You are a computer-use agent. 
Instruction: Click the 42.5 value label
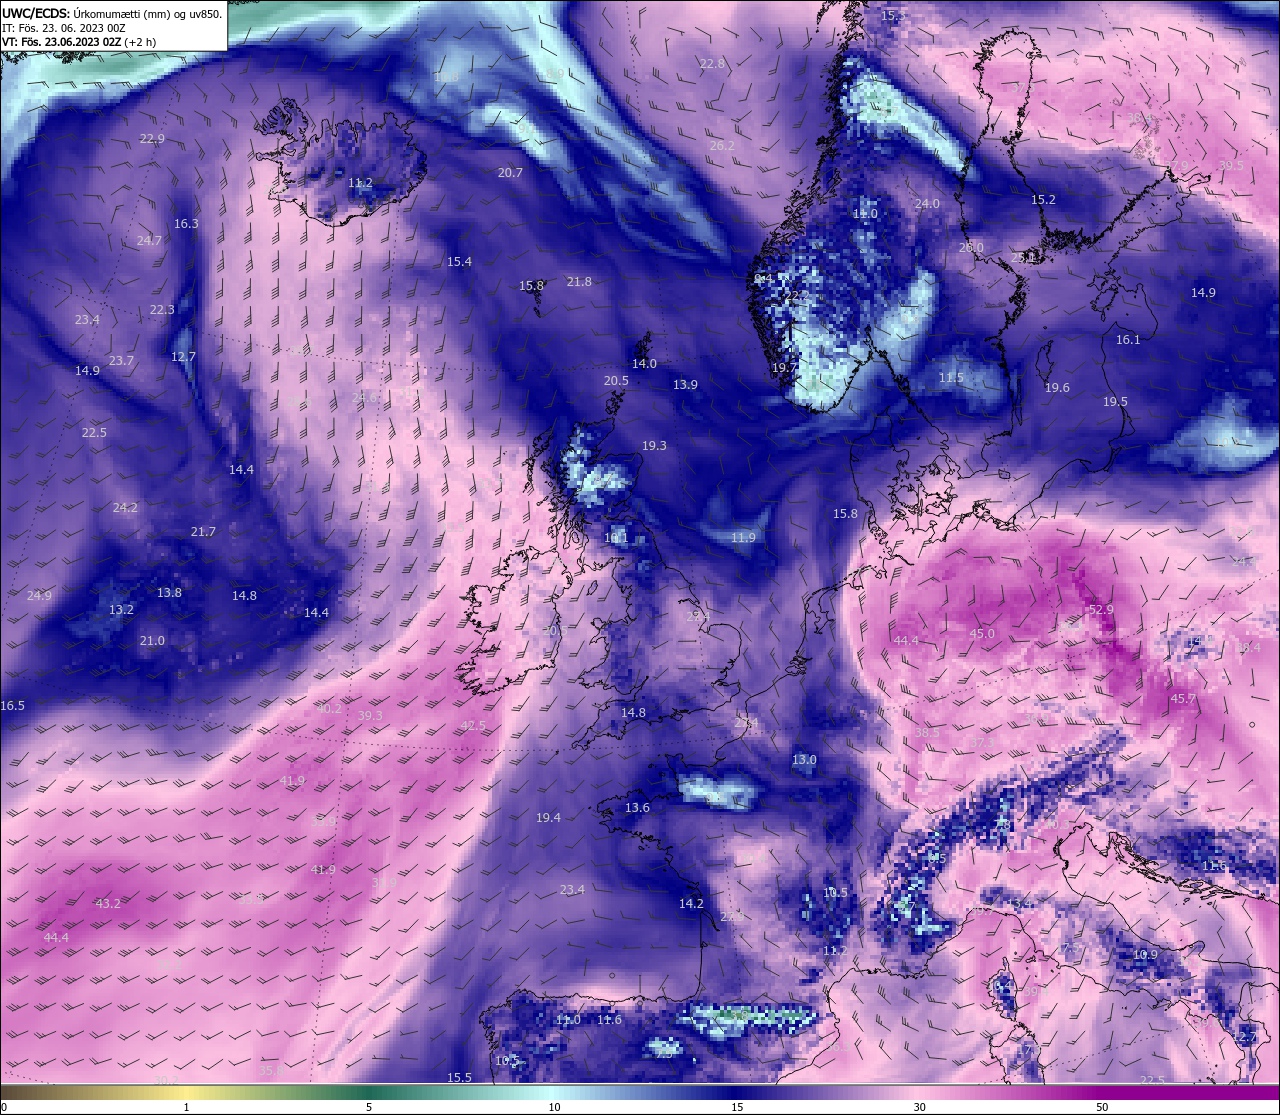tap(473, 726)
